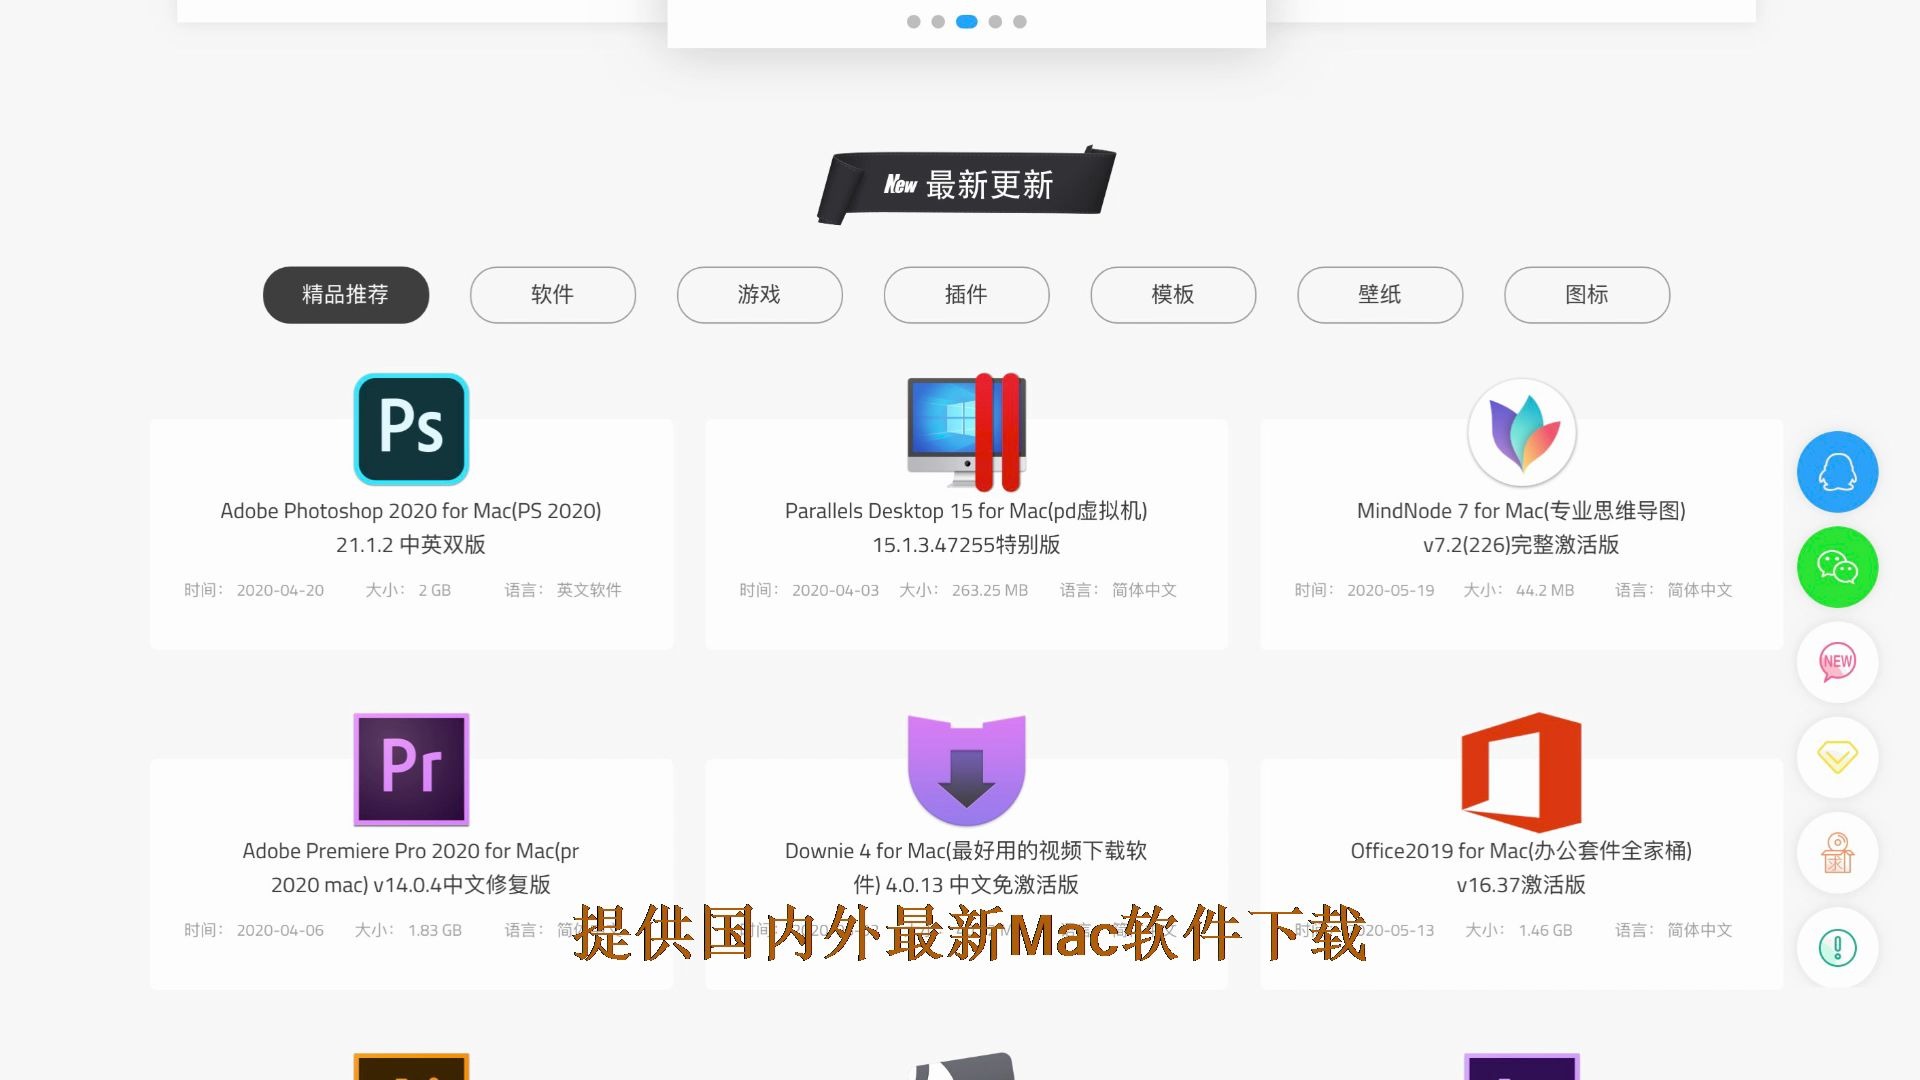Switch to the 图标 category tab

[x=1587, y=295]
